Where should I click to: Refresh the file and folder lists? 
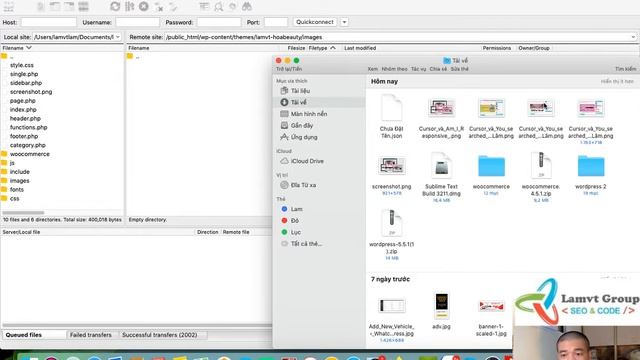(115, 7)
